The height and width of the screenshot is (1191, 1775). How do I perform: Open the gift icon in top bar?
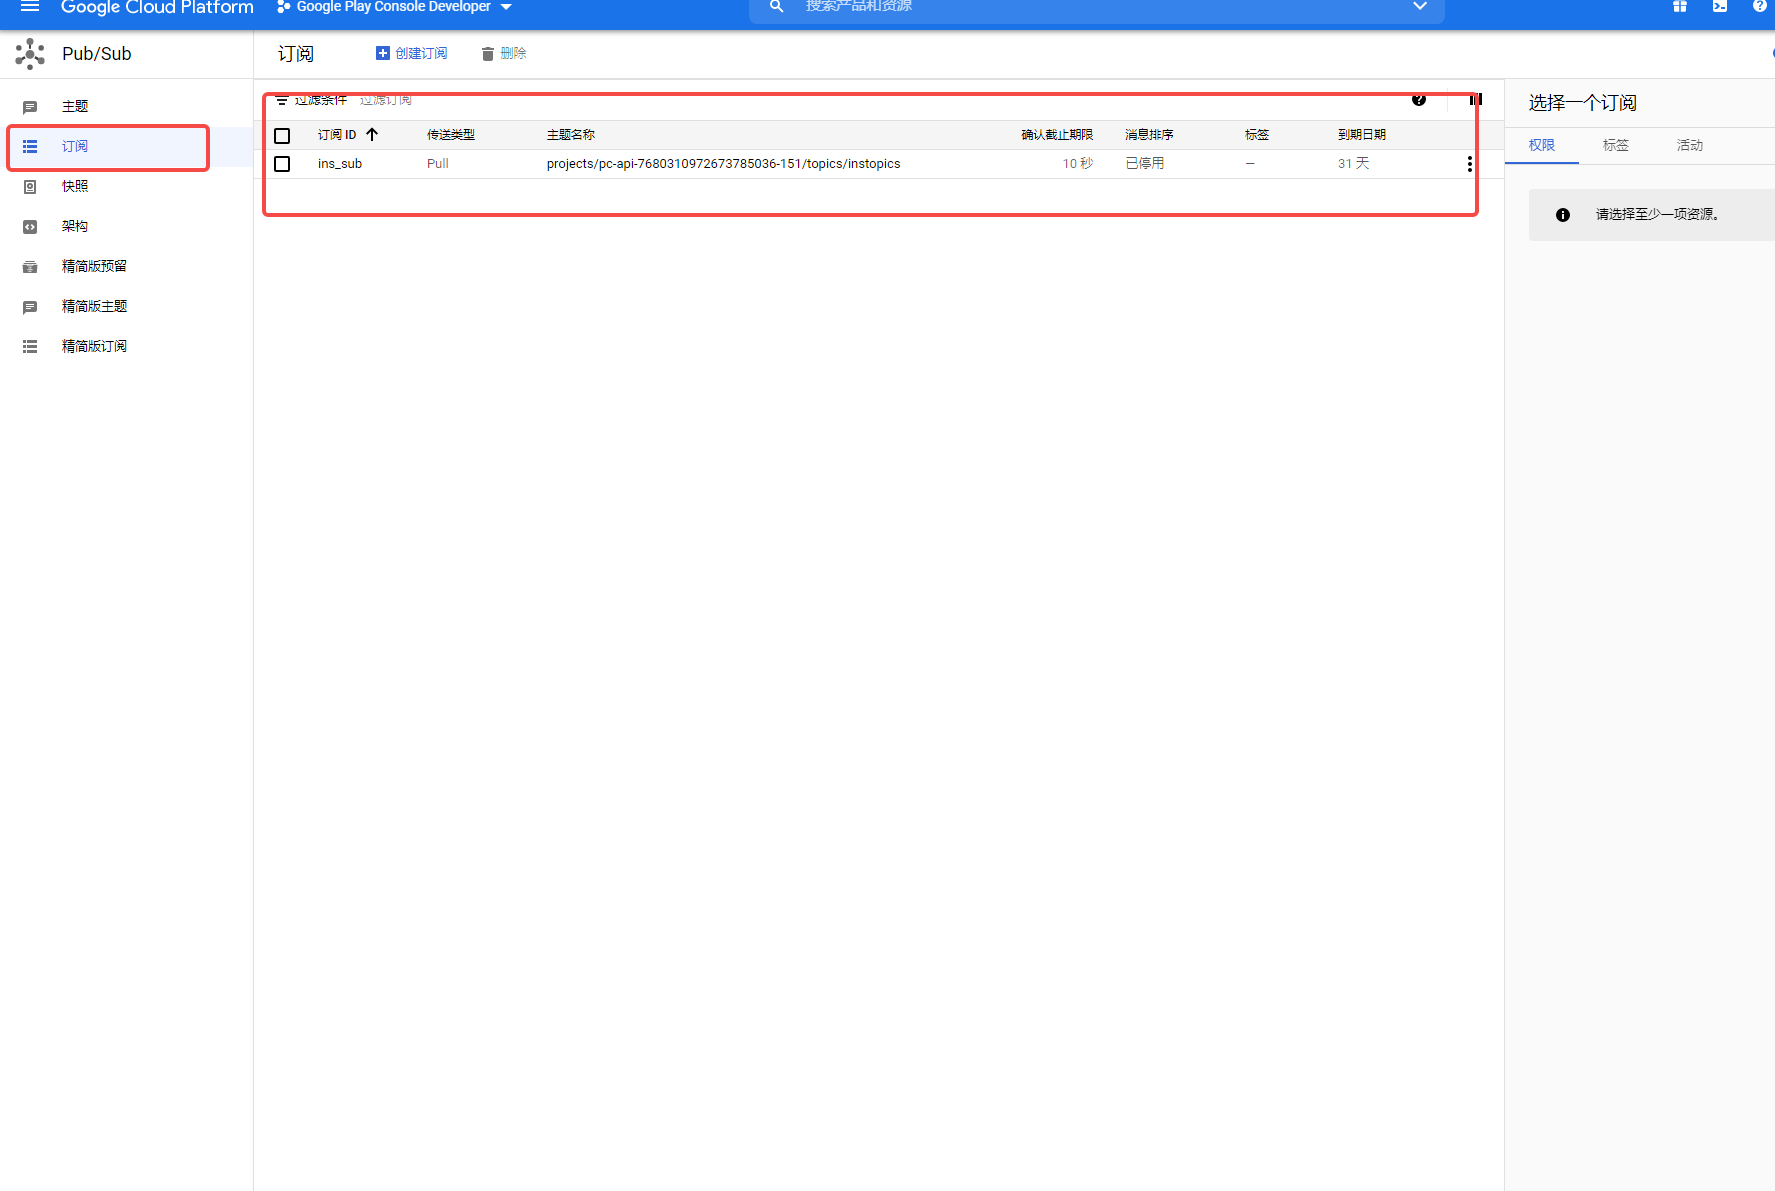pyautogui.click(x=1680, y=6)
